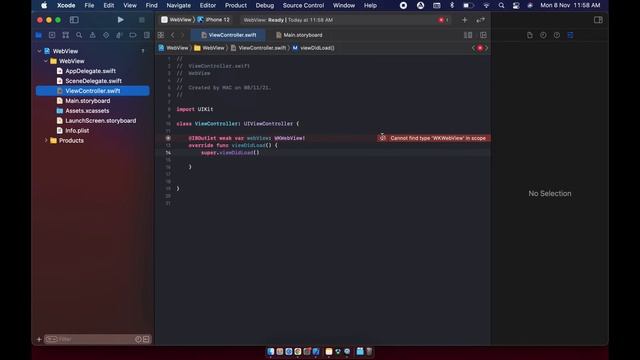Show the File inspector
Image resolution: width=640 pixels, height=360 pixels.
click(529, 35)
